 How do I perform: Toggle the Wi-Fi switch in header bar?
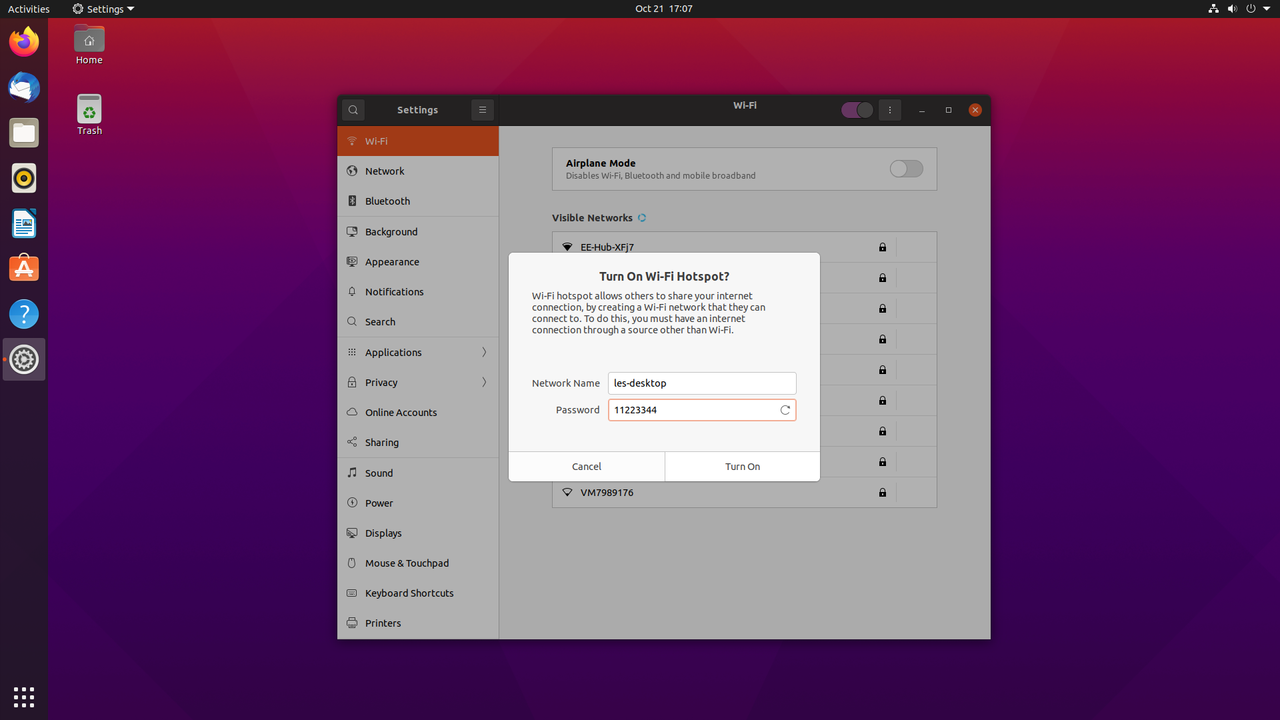857,110
